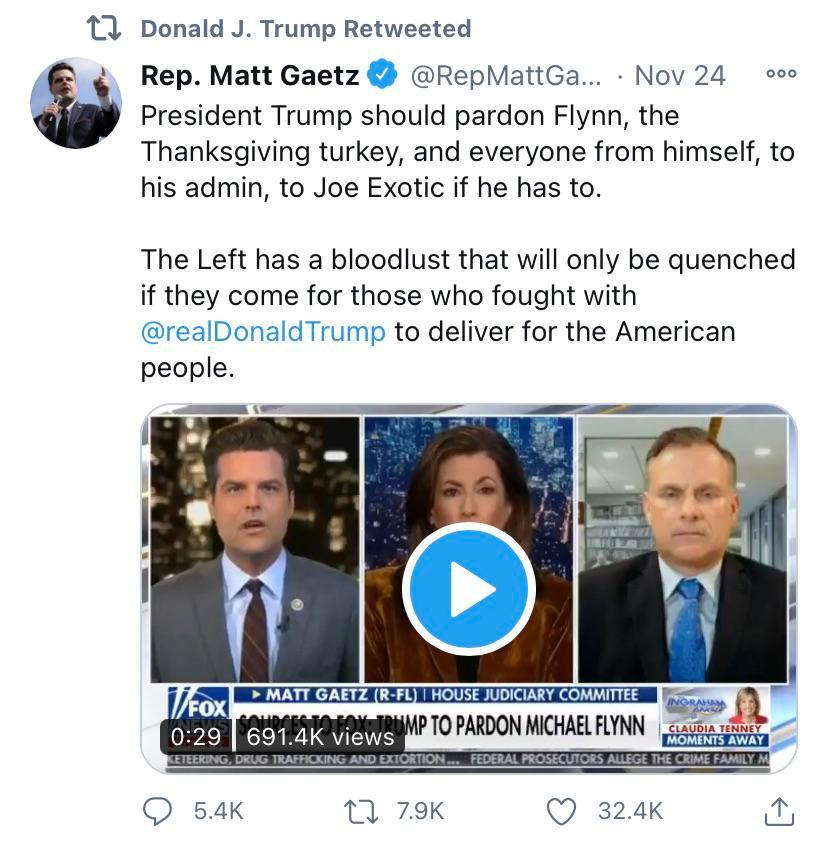The height and width of the screenshot is (845, 828).
Task: Open the three-dot more options menu
Action: pyautogui.click(x=780, y=75)
